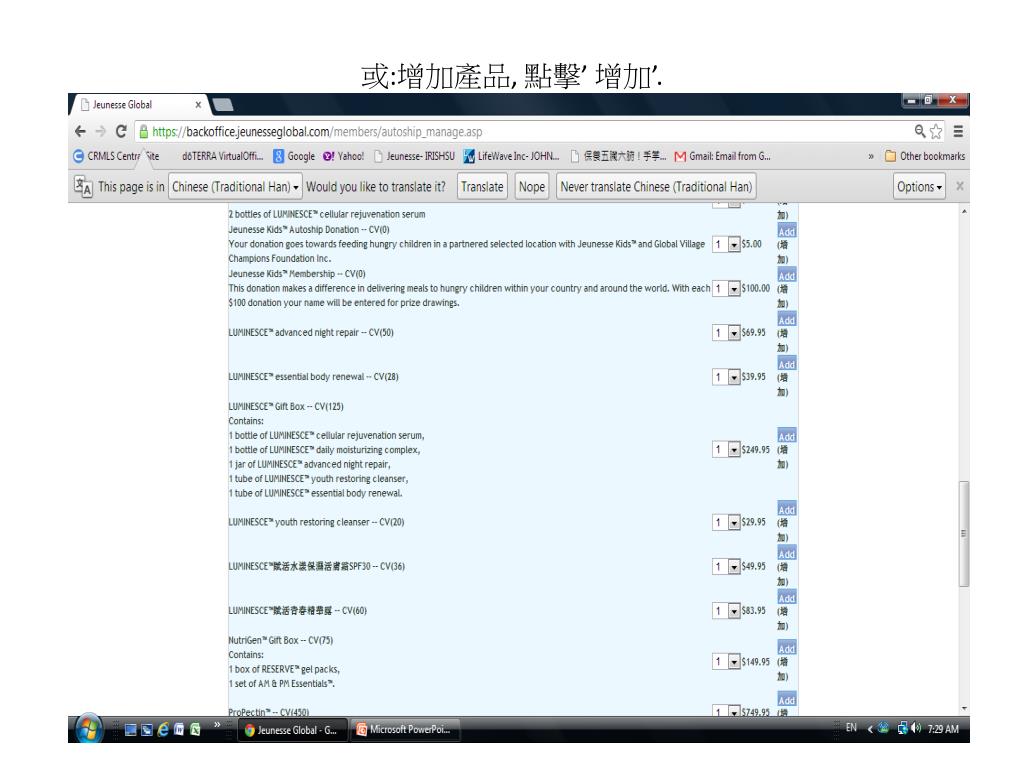This screenshot has width=1024, height=768.
Task: Click the Translate button
Action: pyautogui.click(x=482, y=187)
